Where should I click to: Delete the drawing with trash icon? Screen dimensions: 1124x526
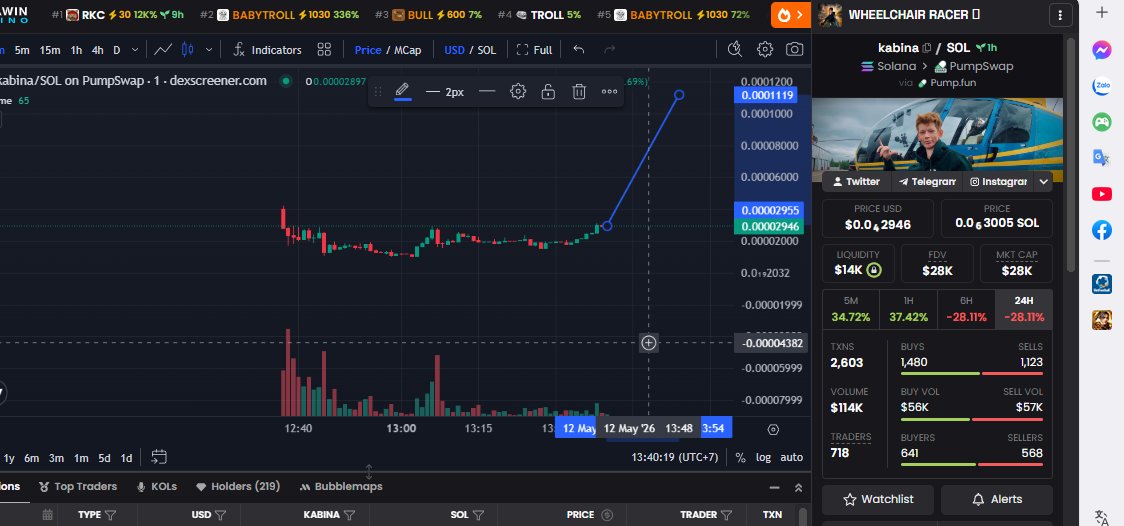579,92
